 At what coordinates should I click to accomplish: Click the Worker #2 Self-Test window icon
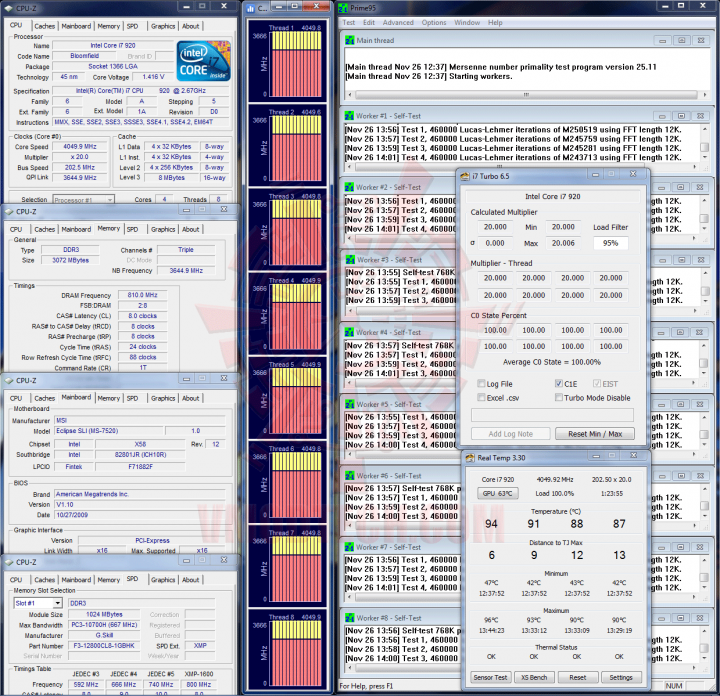pos(349,187)
